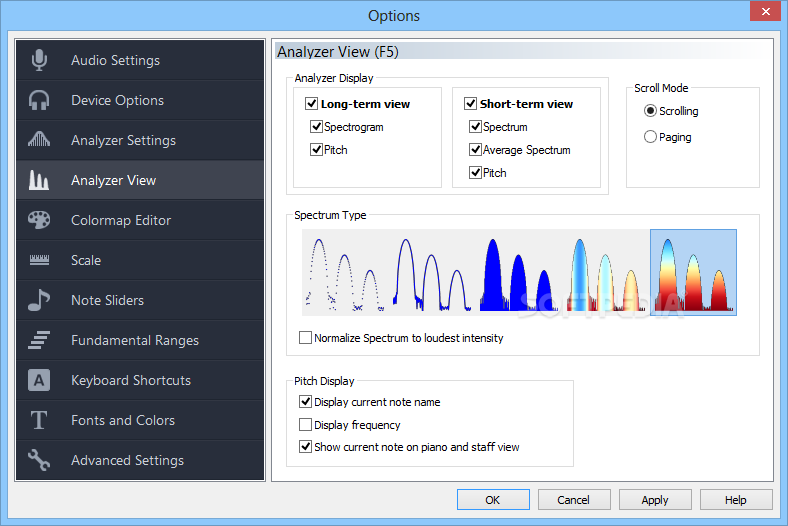788x526 pixels.
Task: Open Keyboard Shortcuts settings
Action: coord(140,380)
